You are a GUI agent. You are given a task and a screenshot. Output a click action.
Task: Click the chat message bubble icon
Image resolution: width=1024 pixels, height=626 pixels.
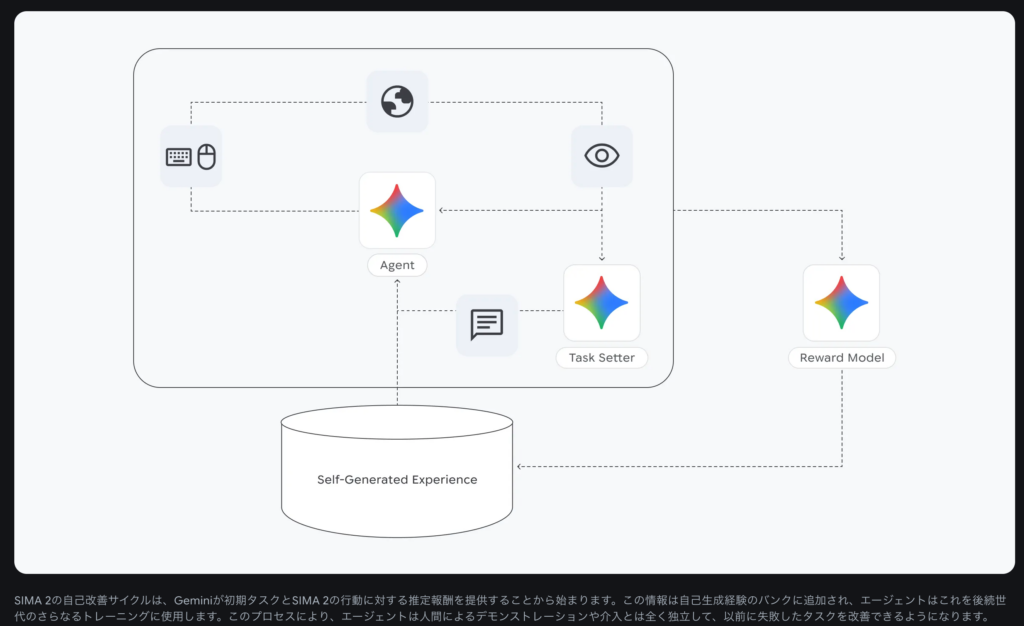pyautogui.click(x=487, y=325)
